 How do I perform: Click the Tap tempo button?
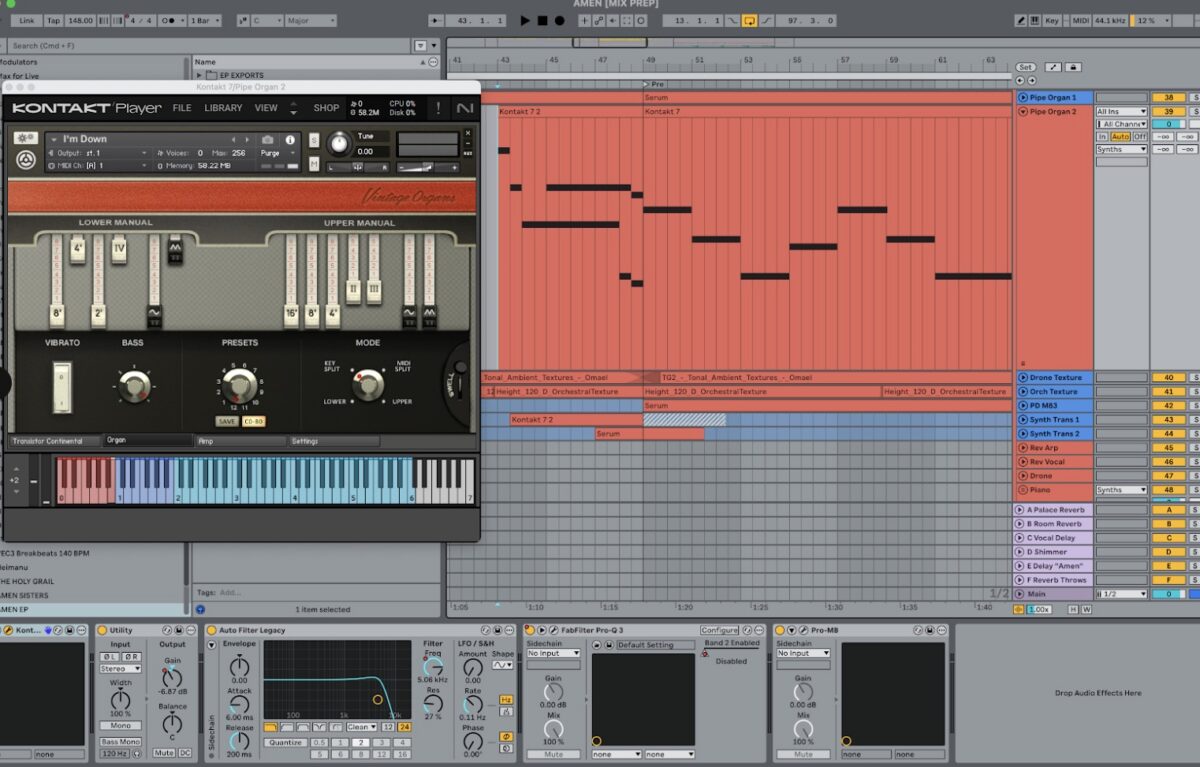(52, 20)
